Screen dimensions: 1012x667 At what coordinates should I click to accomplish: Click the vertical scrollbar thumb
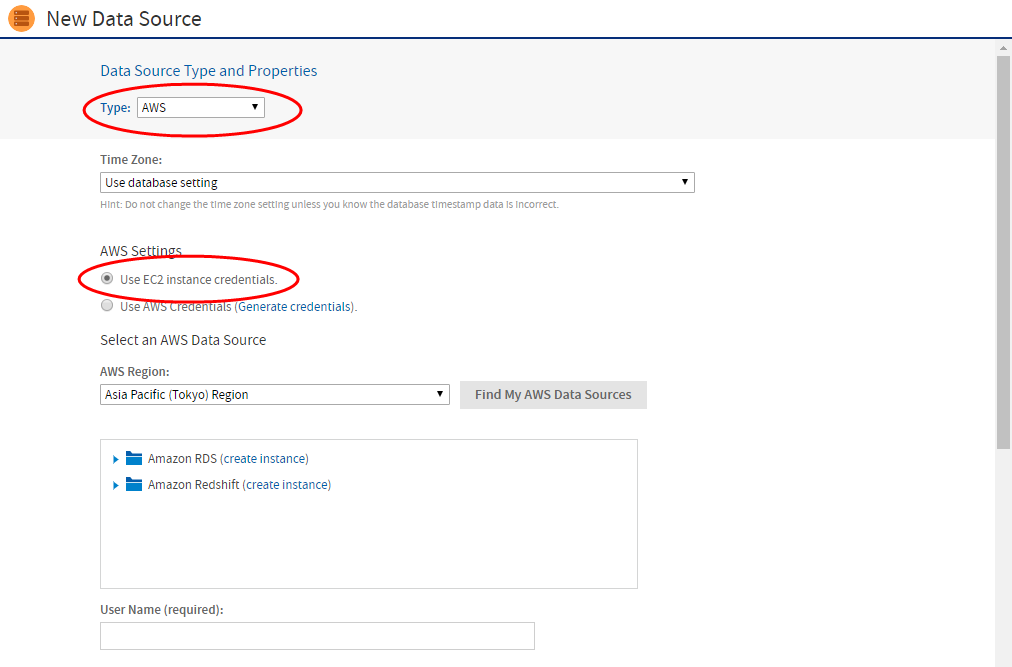tap(1003, 252)
